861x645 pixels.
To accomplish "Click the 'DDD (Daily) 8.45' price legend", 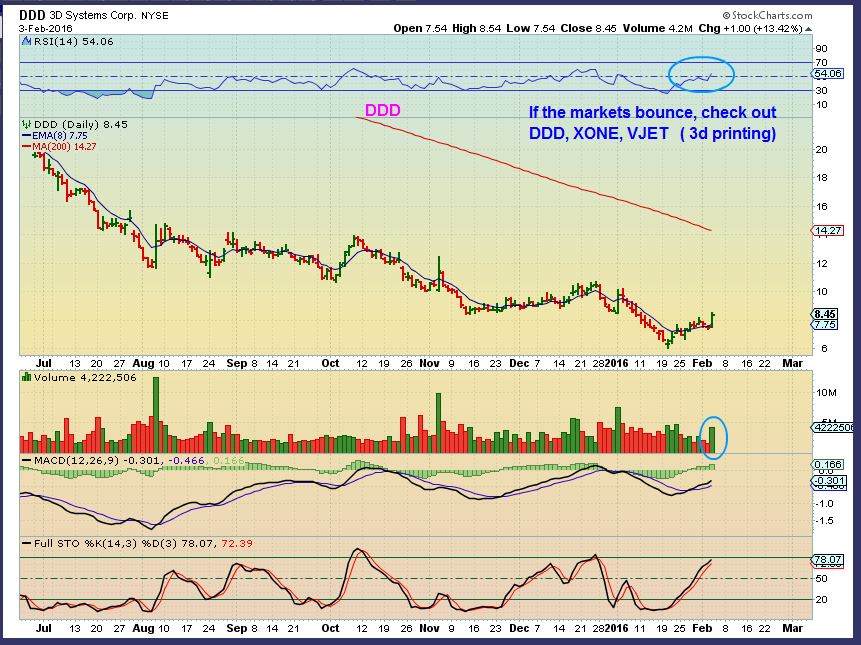I will pos(80,125).
